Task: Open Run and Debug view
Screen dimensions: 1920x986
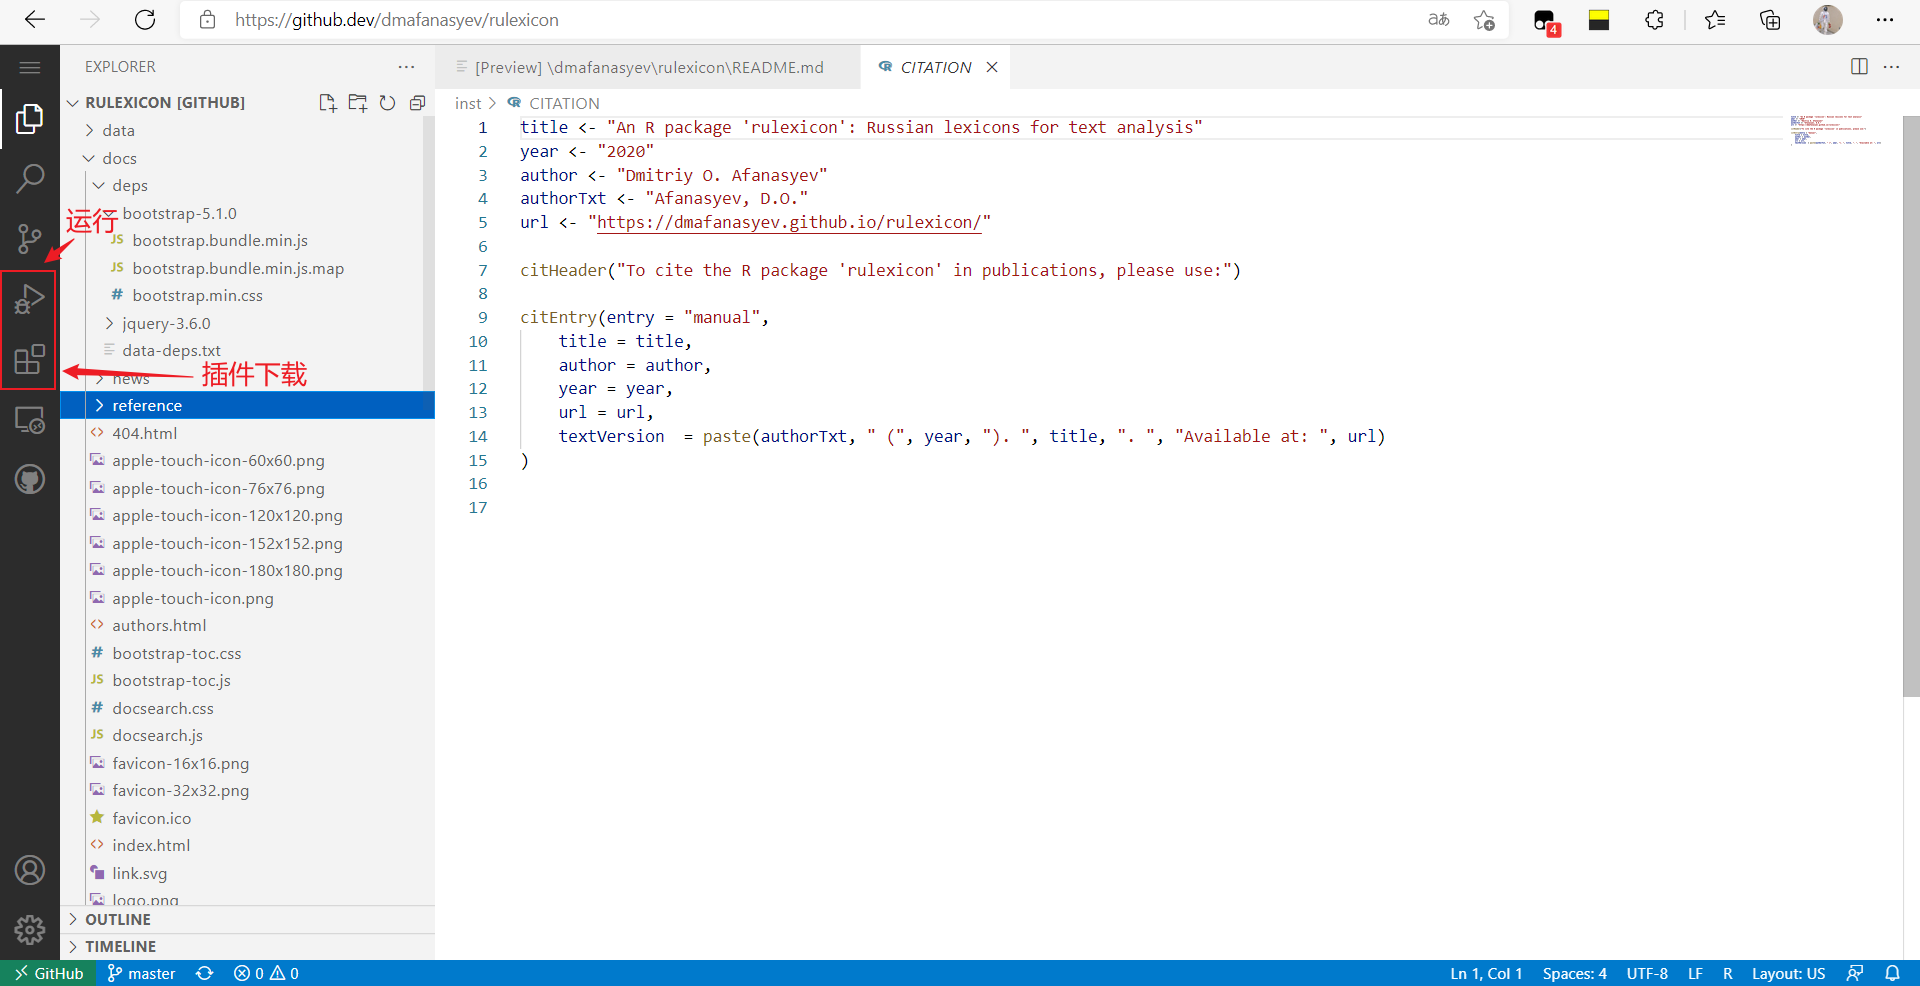Action: (x=30, y=299)
